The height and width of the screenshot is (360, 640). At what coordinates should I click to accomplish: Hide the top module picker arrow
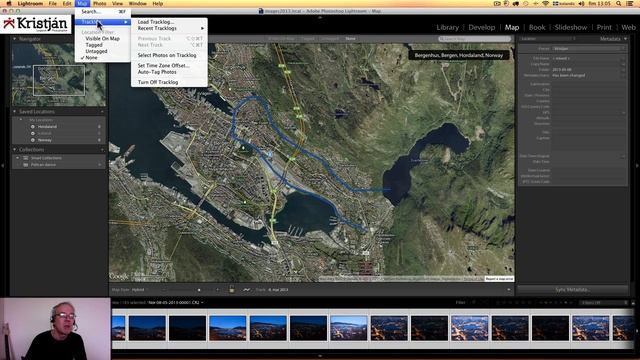pos(320,17)
